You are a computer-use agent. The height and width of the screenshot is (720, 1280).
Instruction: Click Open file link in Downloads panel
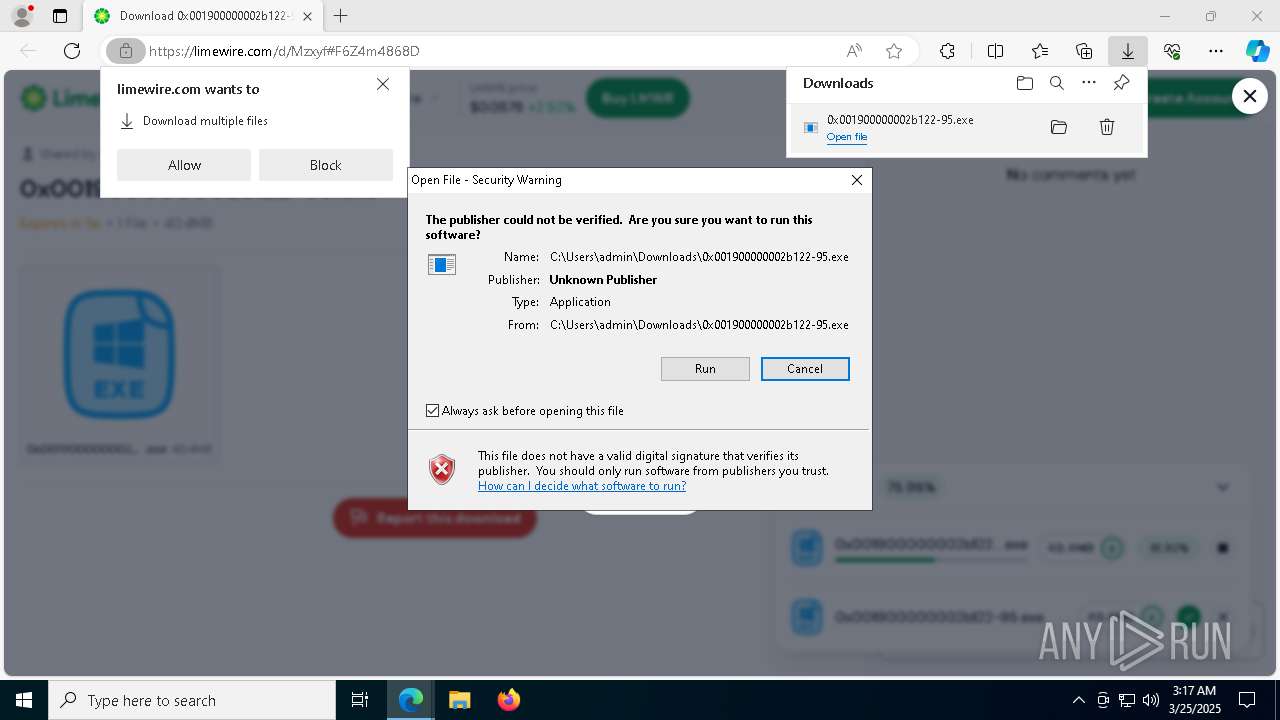pyautogui.click(x=847, y=137)
